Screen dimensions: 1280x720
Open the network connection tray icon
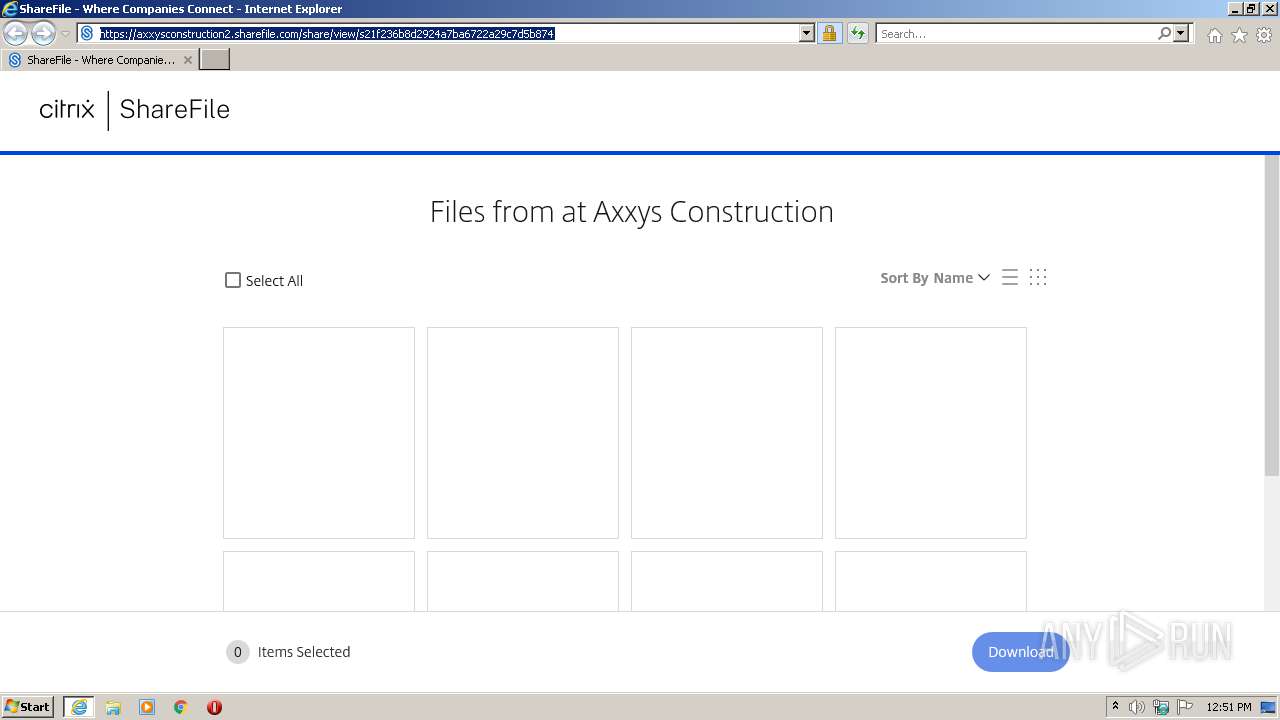[x=1161, y=707]
